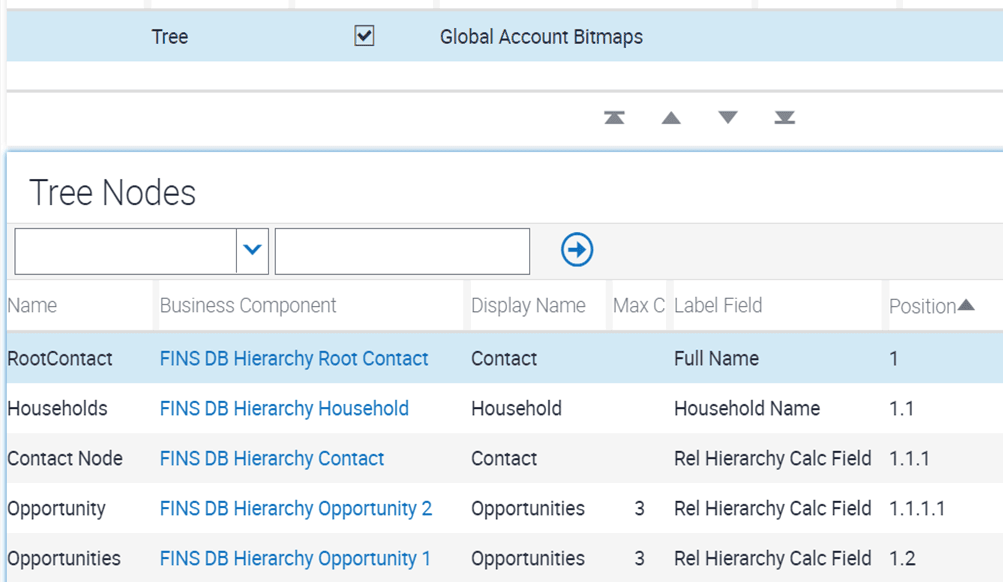Open FINS DB Hierarchy Opportunity 1 link
The width and height of the screenshot is (1003, 582).
pos(295,558)
